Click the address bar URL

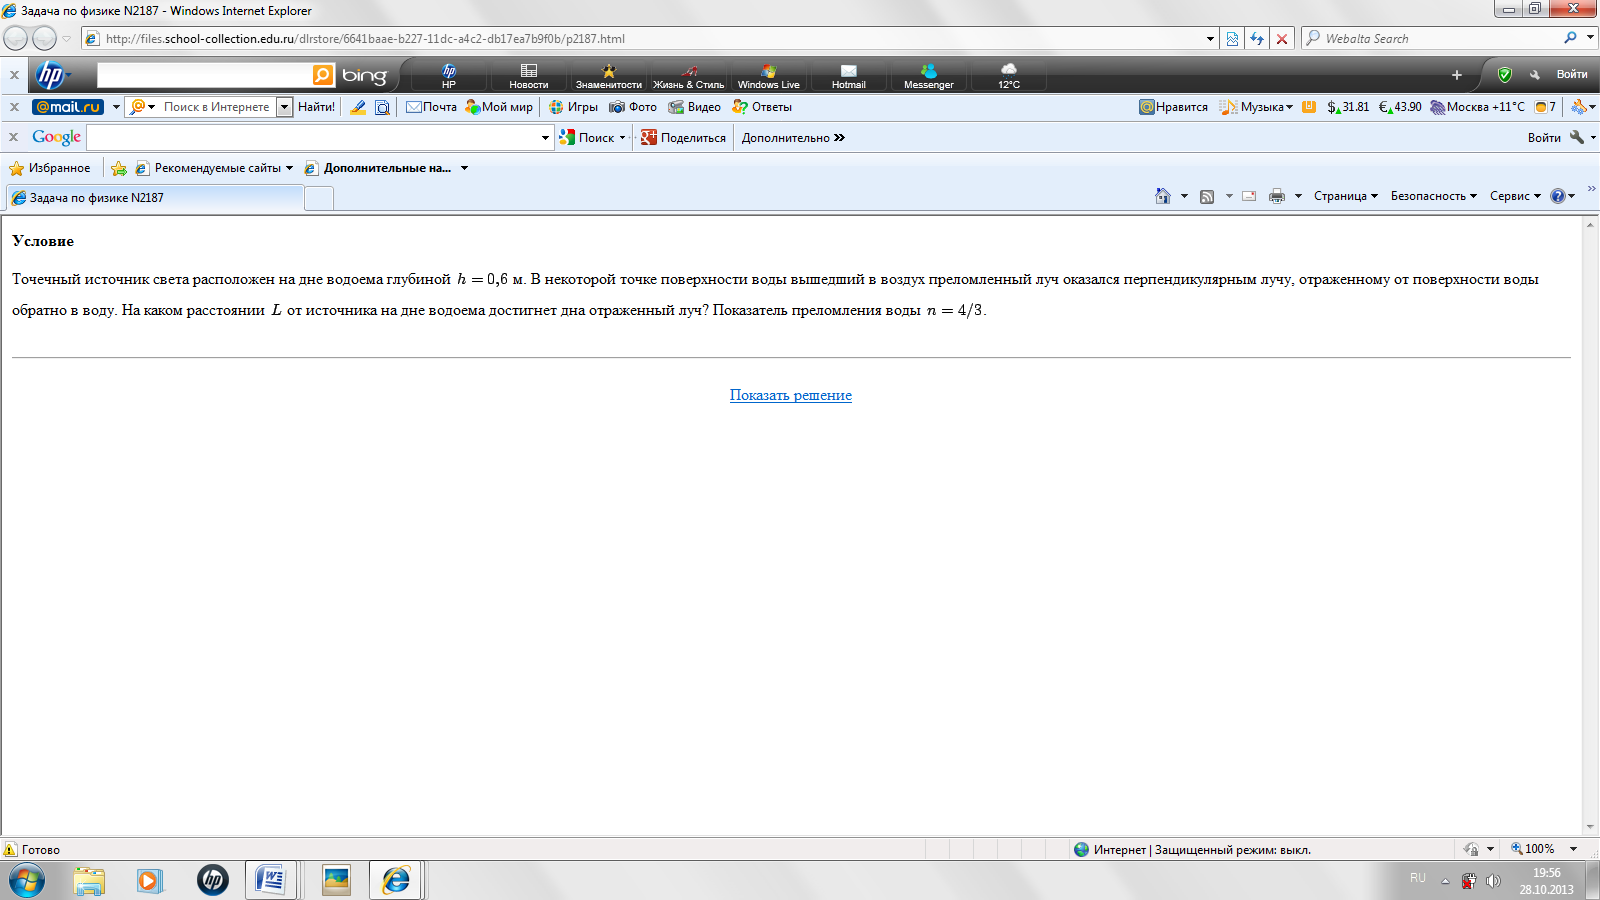coord(365,39)
